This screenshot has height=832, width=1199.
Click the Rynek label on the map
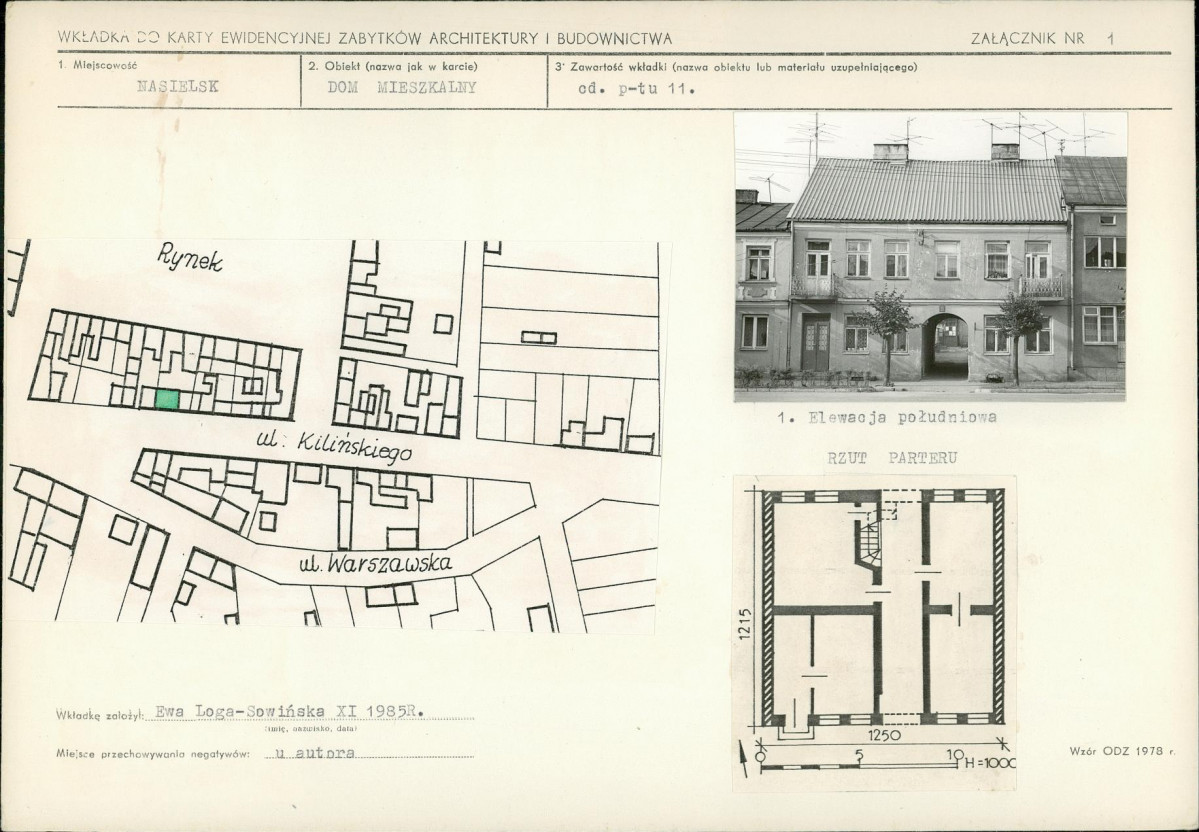coord(190,257)
